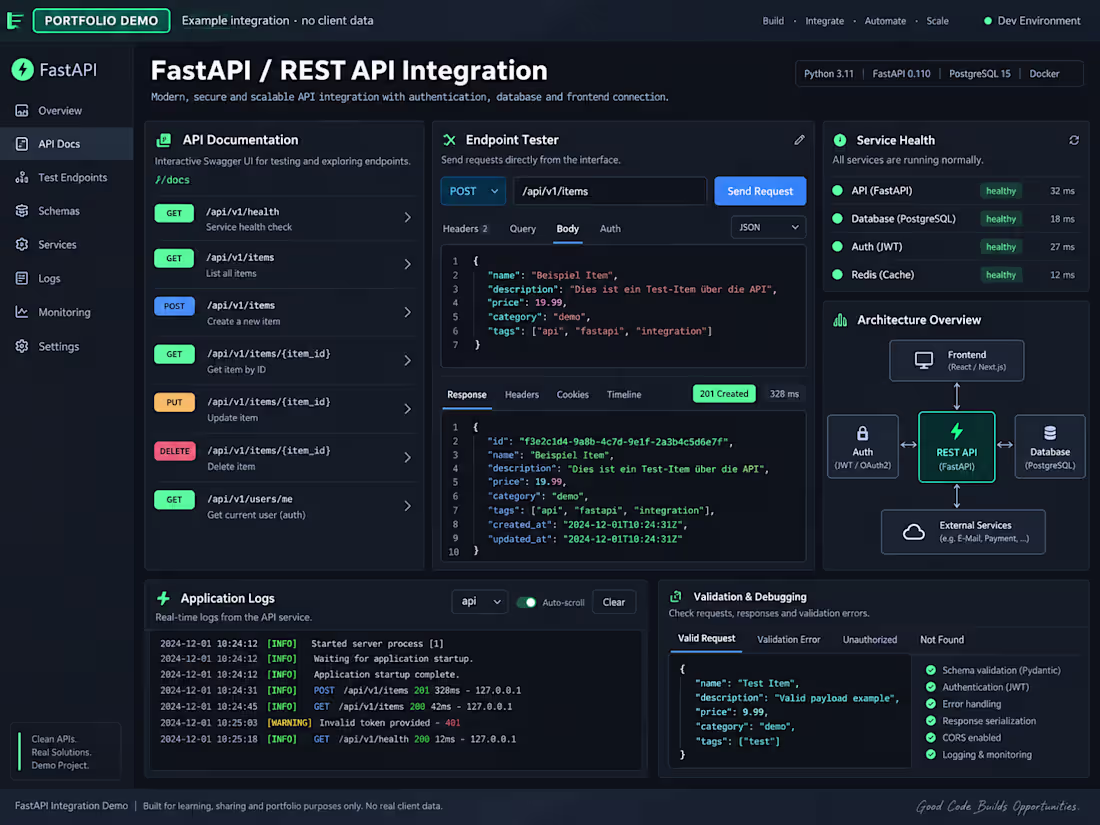
Task: Click the FastAPI lightning logo in sidebar
Action: pos(22,69)
